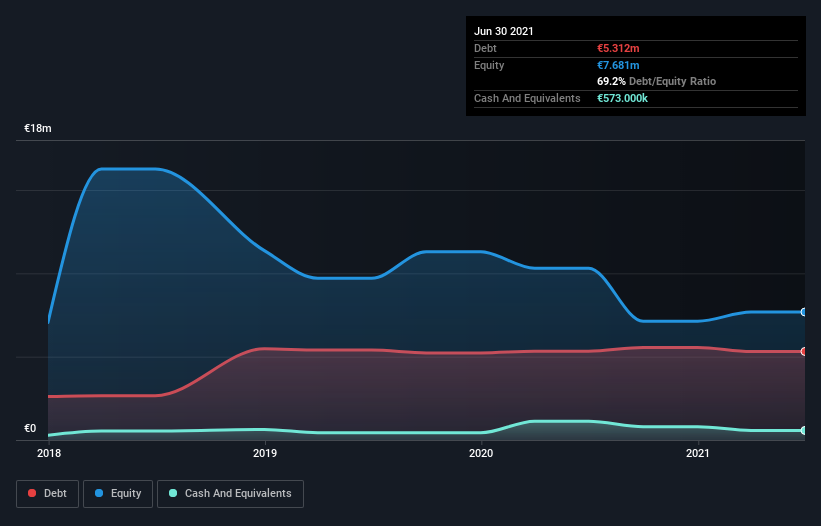Click the Jun 30 2021 tooltip date

tap(504, 31)
